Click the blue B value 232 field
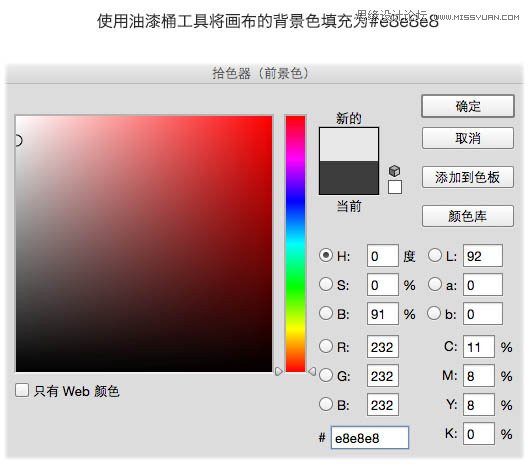Image resolution: width=530 pixels, height=466 pixels. click(383, 405)
